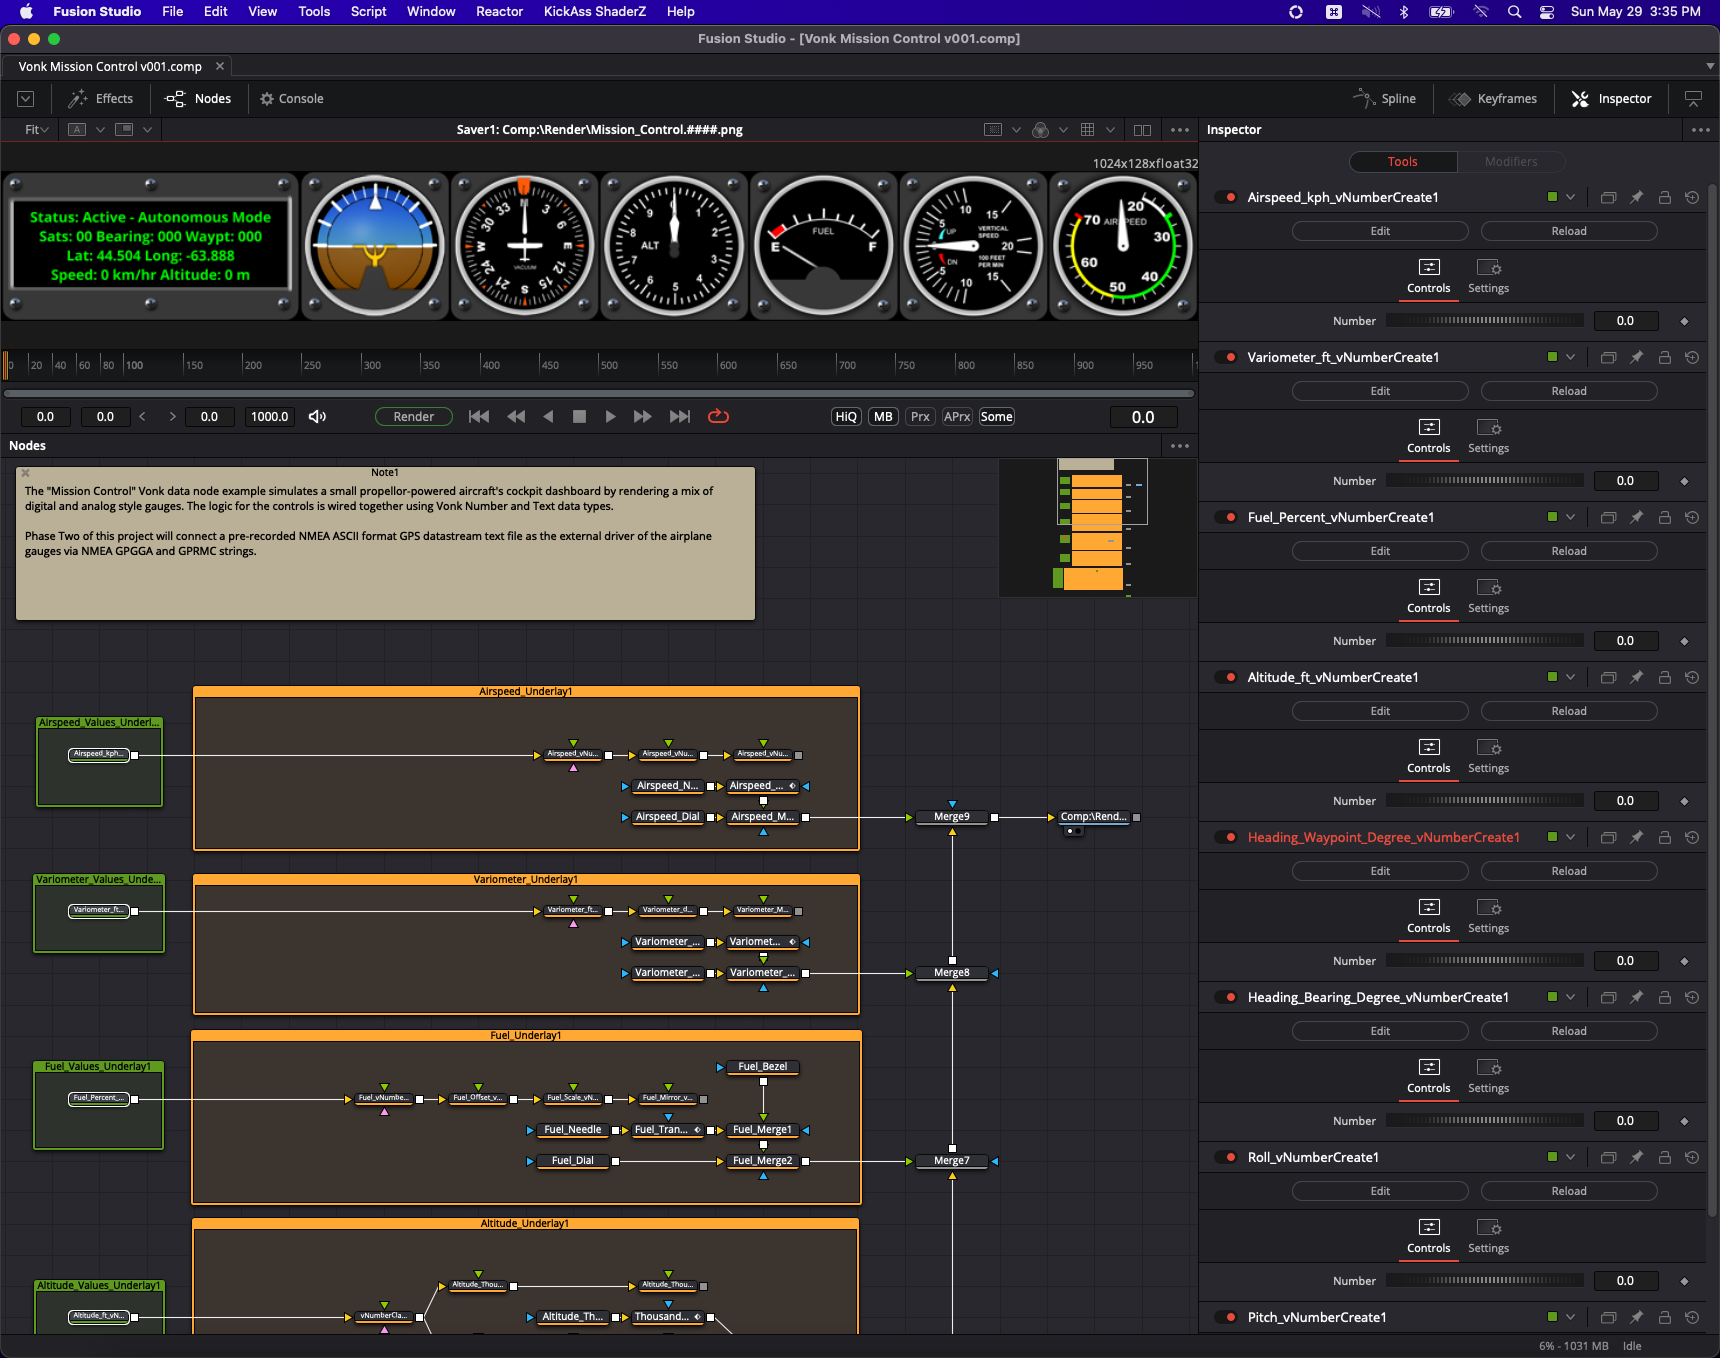
Task: Open Altitude_ft_vNumberCreate1 color dropdown arrow
Action: (1571, 677)
